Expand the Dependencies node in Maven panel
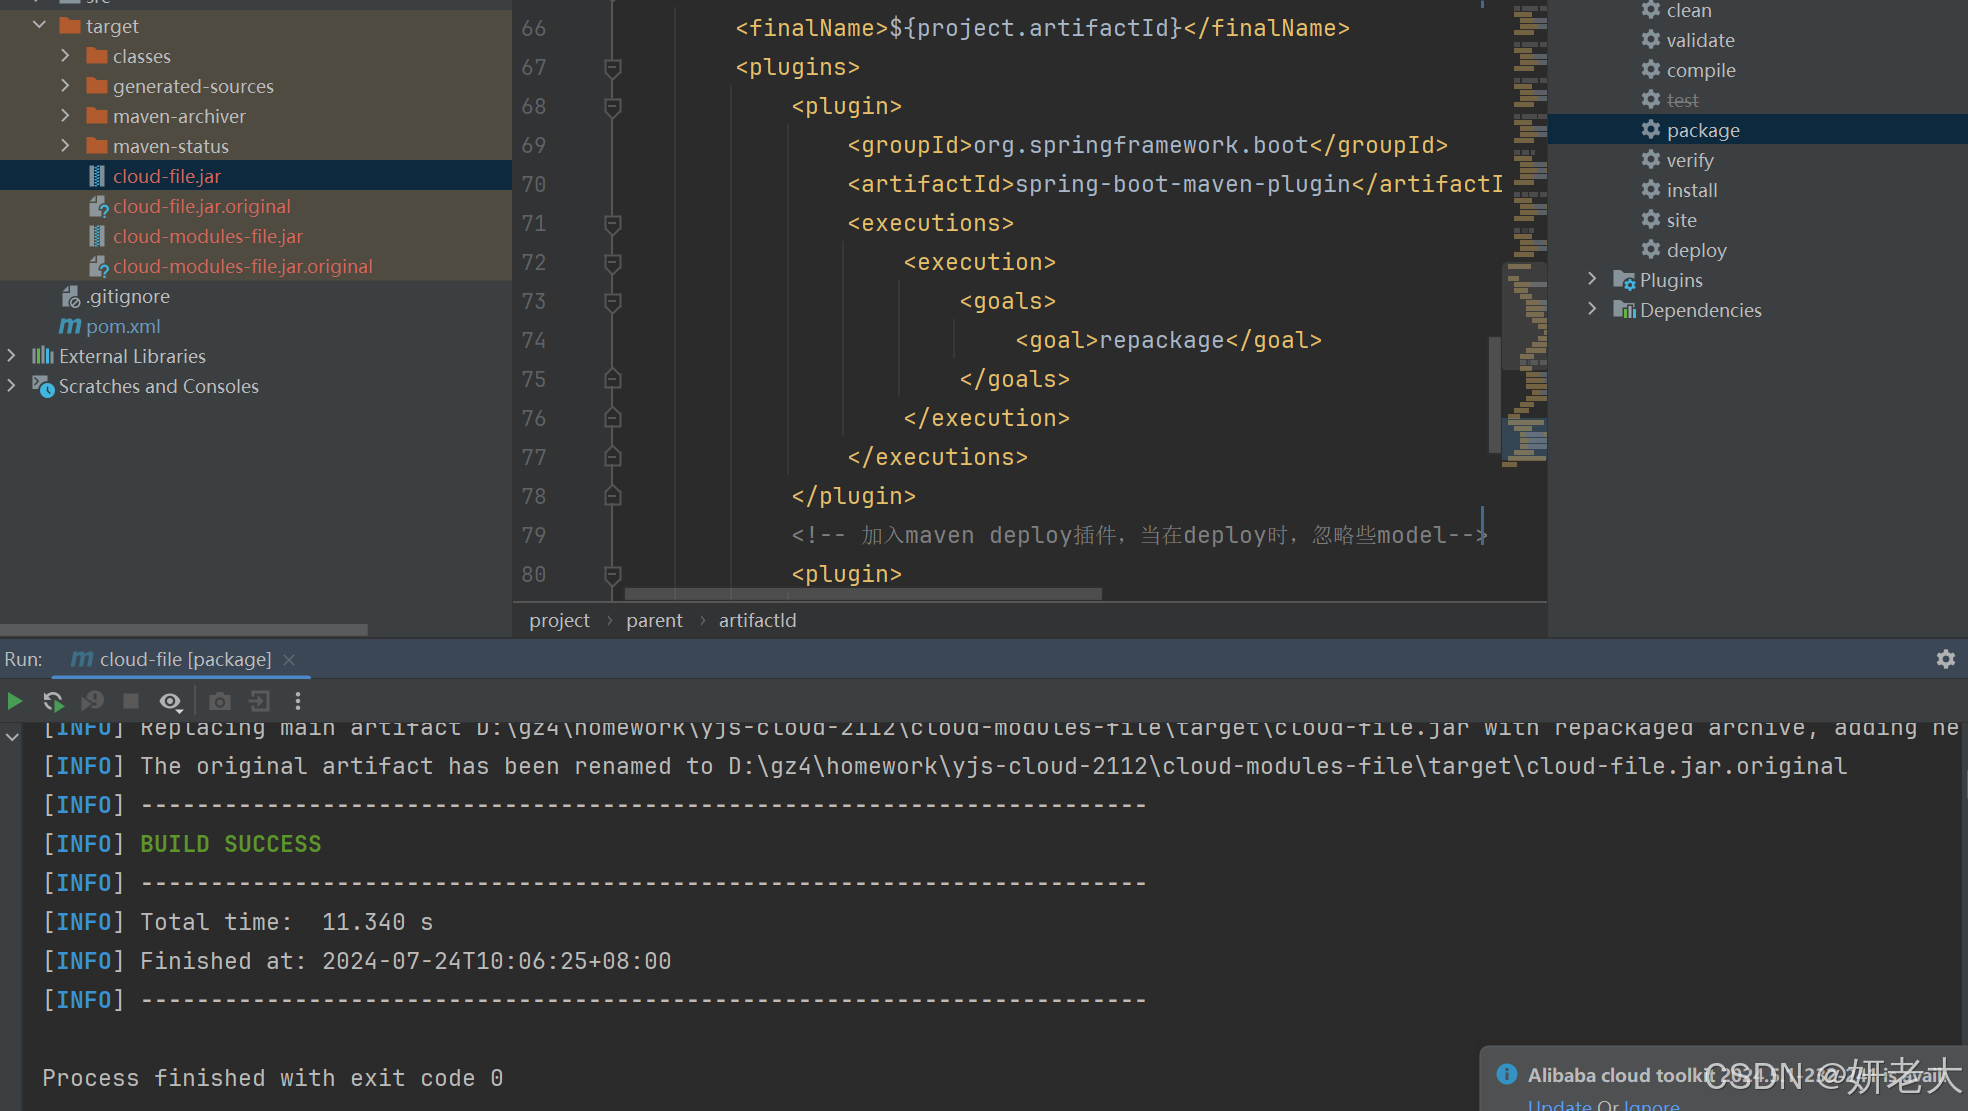This screenshot has width=1968, height=1111. tap(1592, 309)
